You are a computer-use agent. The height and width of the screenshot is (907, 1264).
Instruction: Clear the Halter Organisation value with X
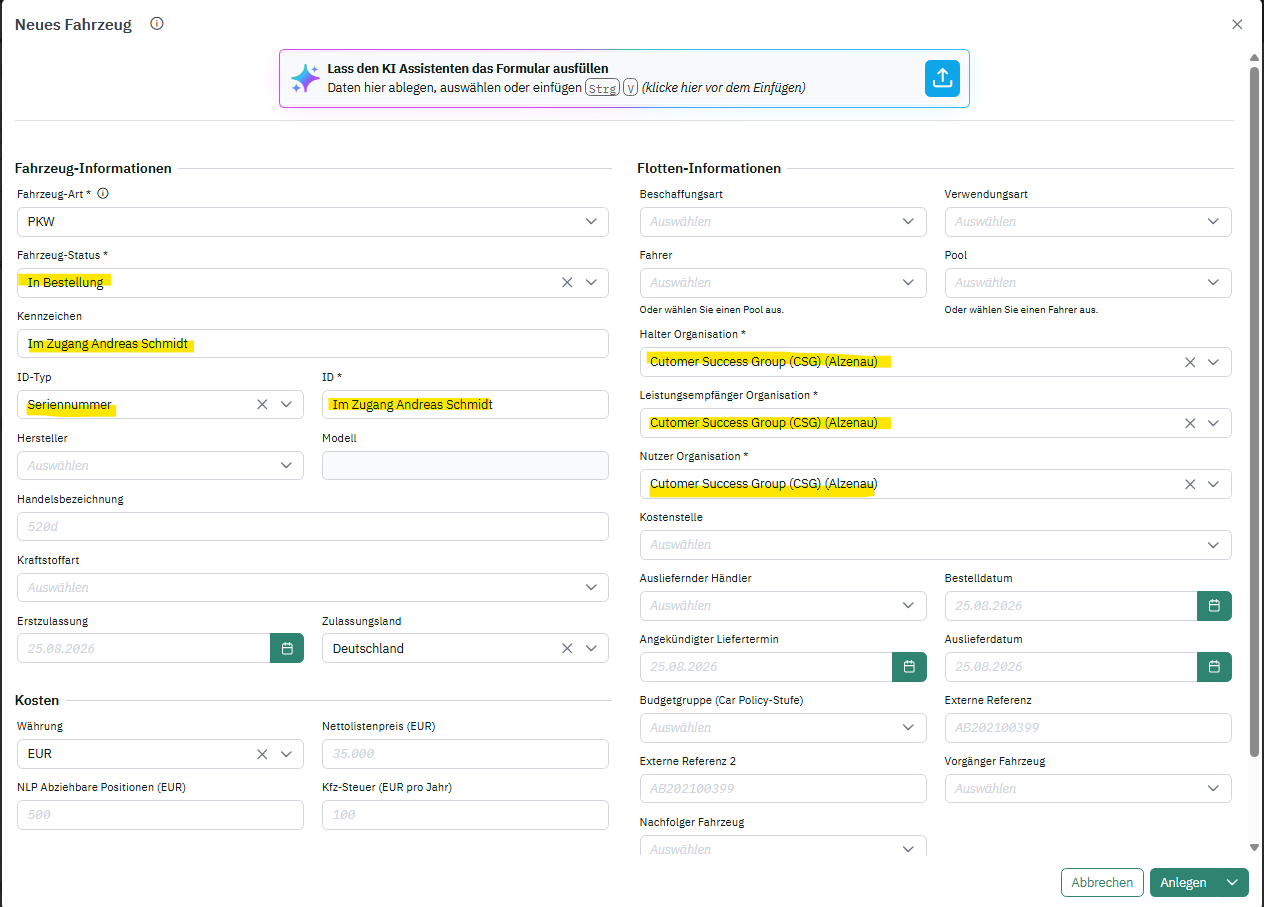coord(1190,362)
